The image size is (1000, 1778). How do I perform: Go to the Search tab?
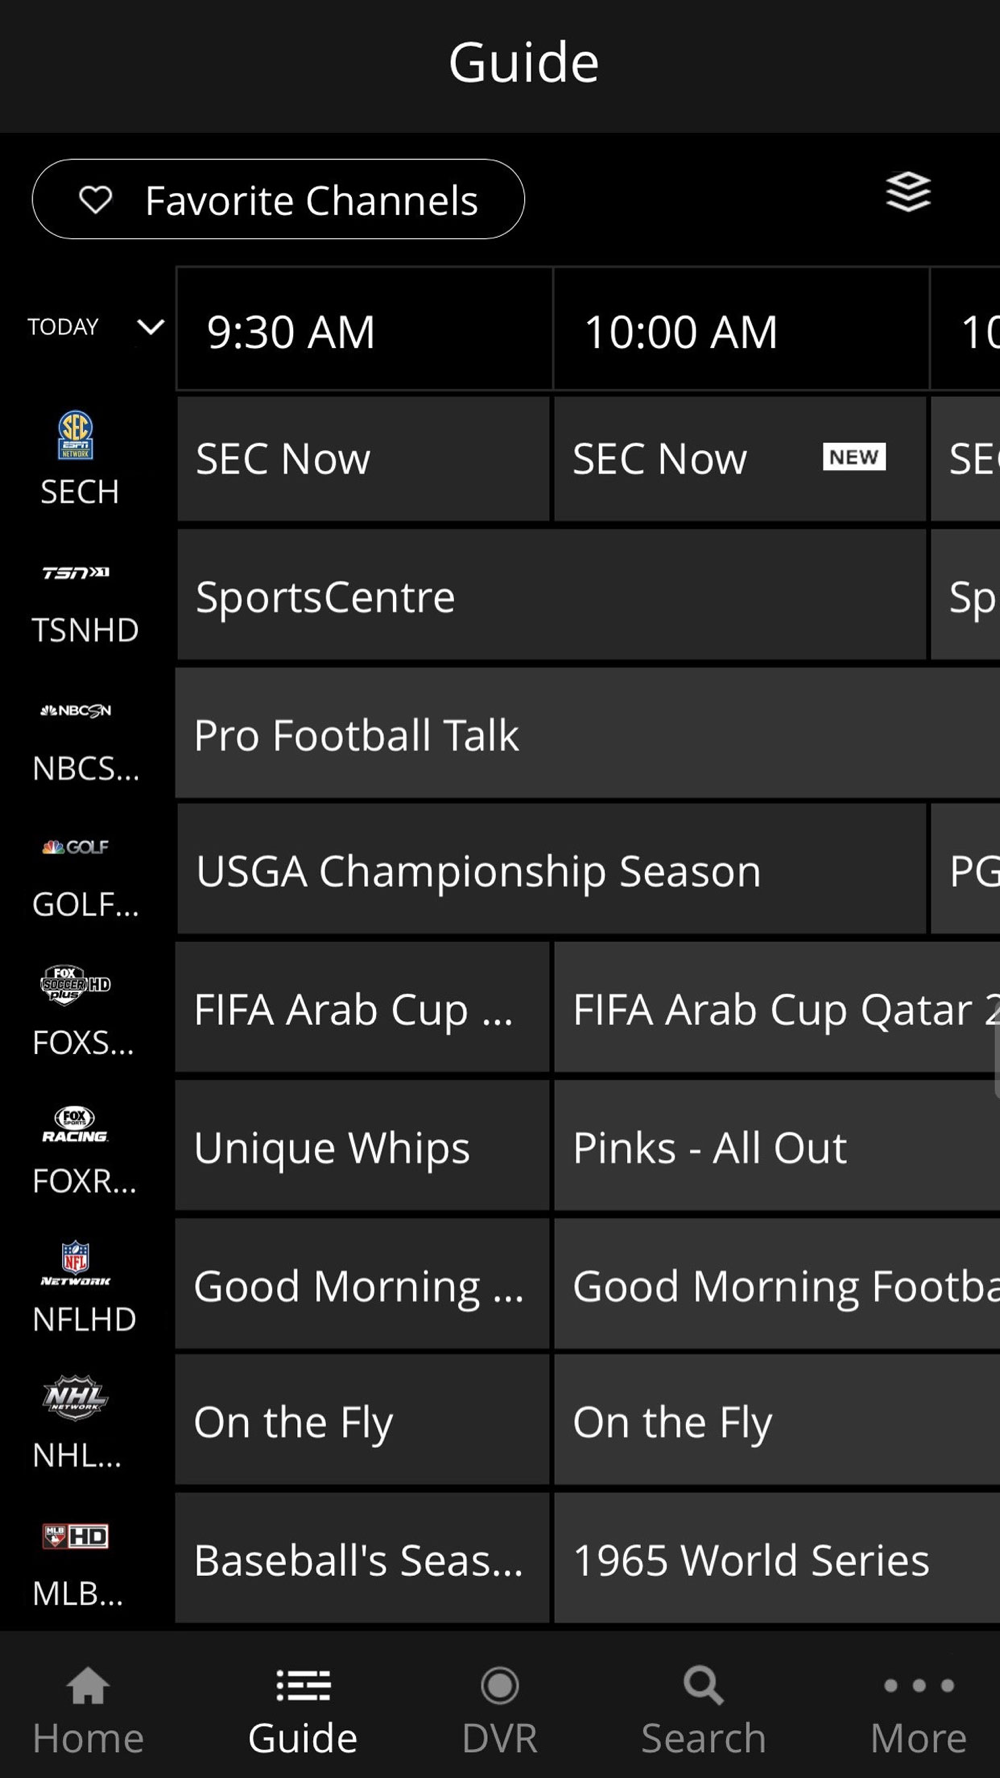[x=703, y=1710]
